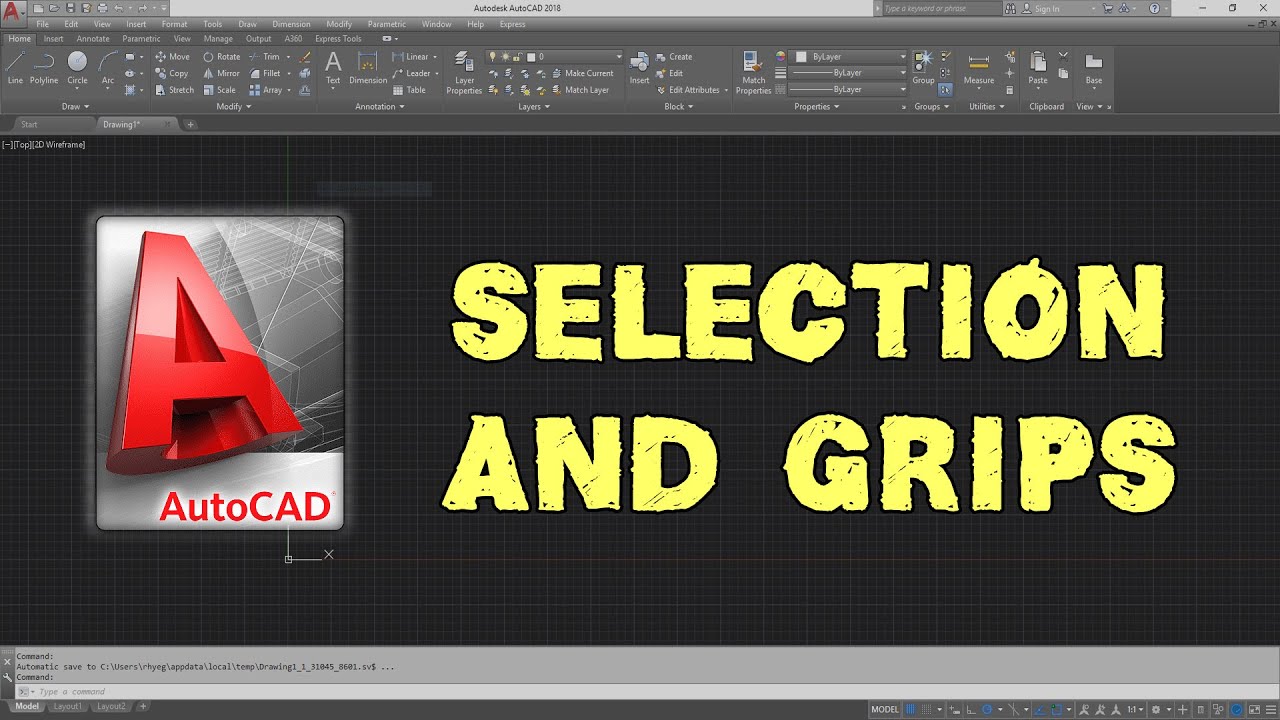Screen dimensions: 1280x720
Task: Switch to the Layout1 tab
Action: (68, 706)
